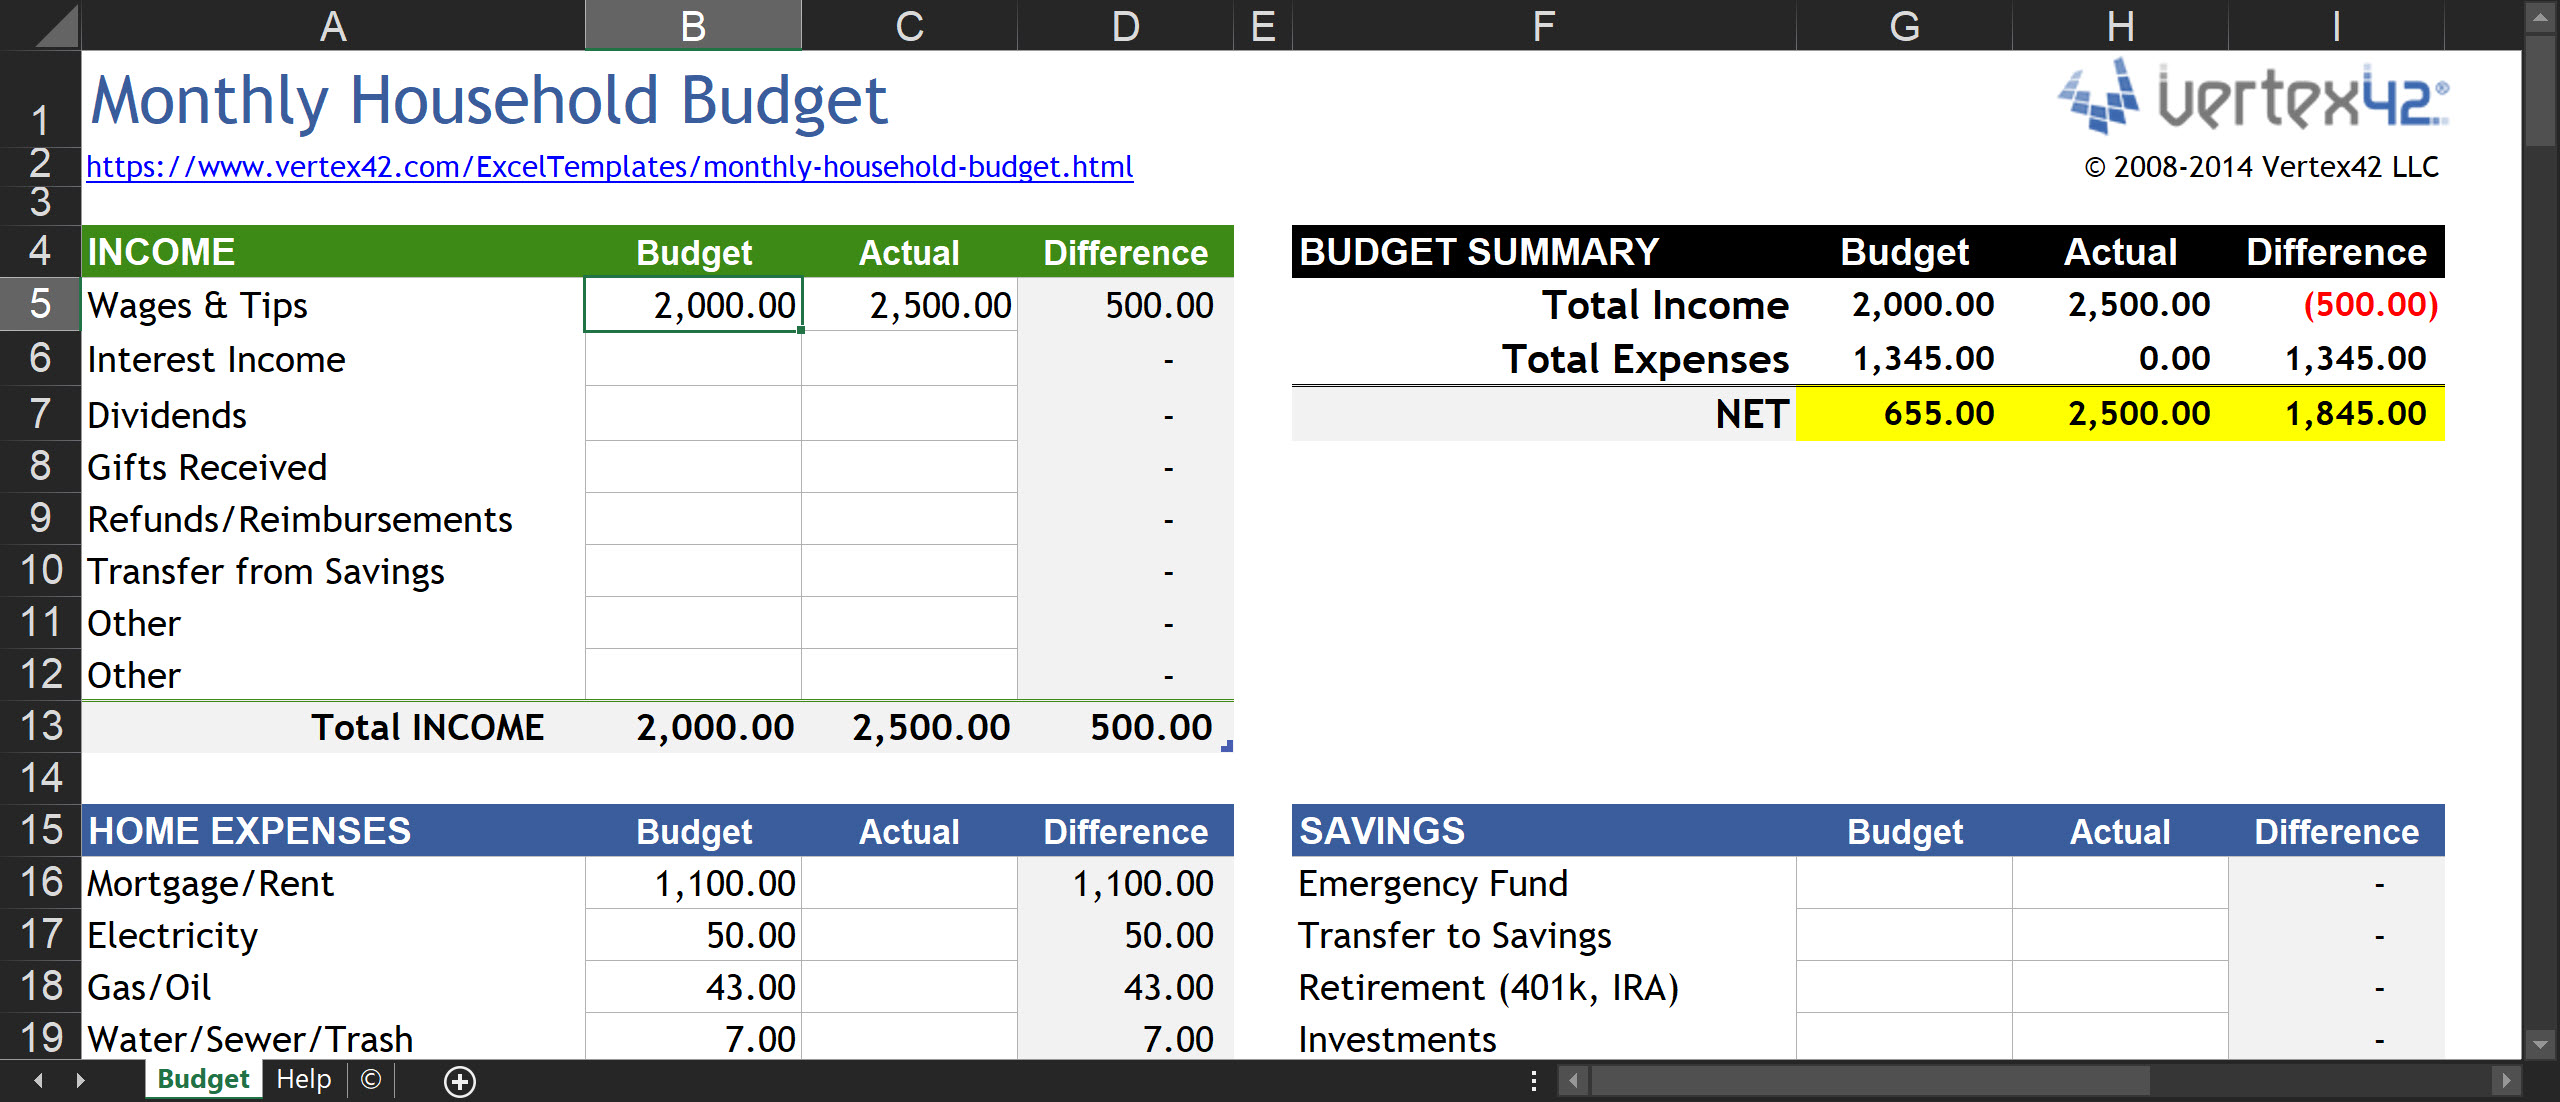Select column D header
This screenshot has width=2560, height=1102.
click(1125, 26)
